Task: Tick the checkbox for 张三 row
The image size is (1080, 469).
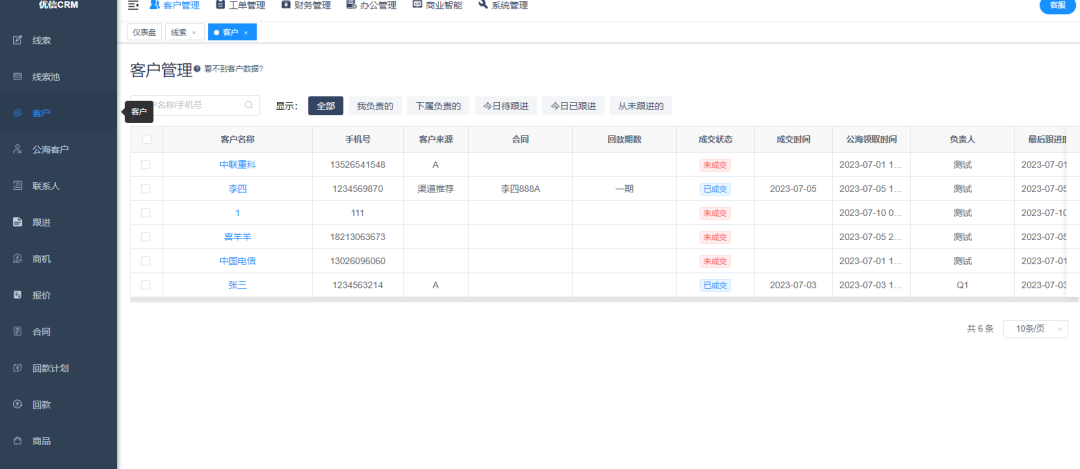Action: [x=146, y=285]
